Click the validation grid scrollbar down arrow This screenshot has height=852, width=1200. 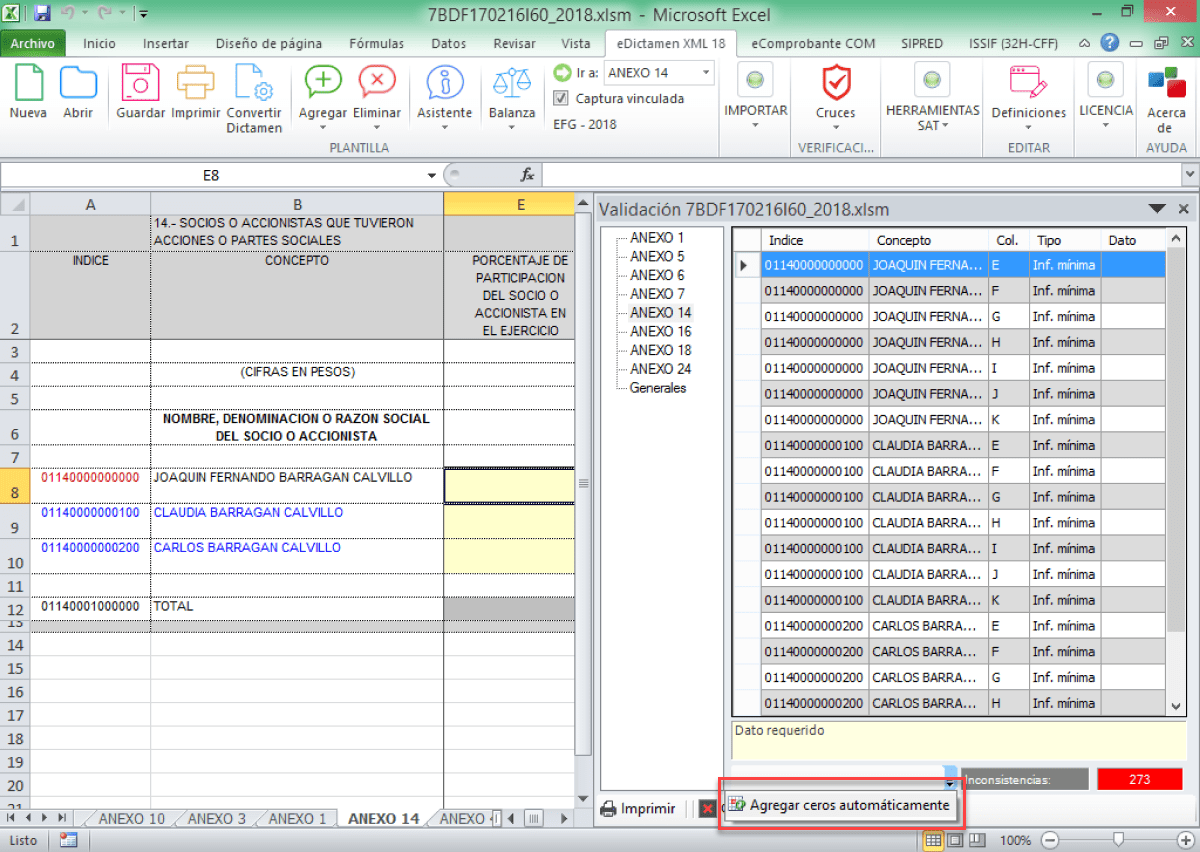[x=1176, y=706]
